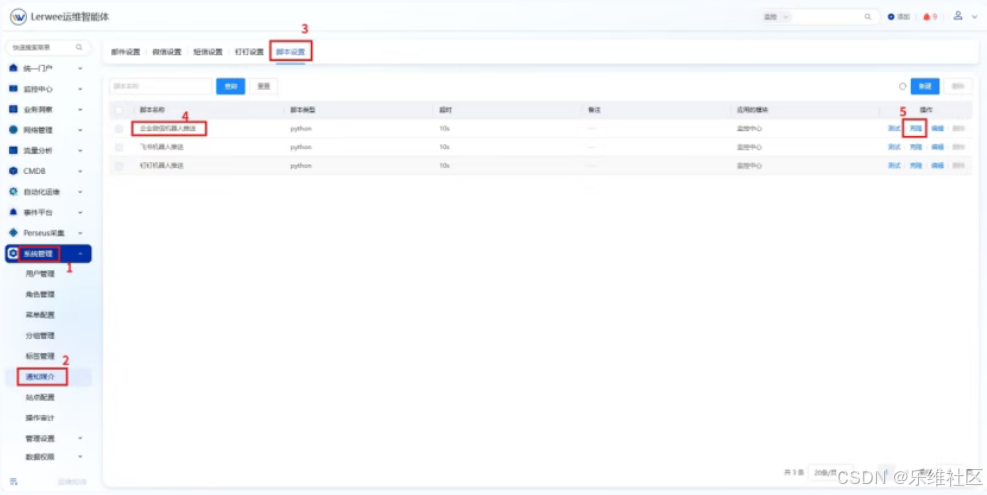Check the 钉钉机器人推送 row checkbox
The image size is (987, 495).
[119, 166]
